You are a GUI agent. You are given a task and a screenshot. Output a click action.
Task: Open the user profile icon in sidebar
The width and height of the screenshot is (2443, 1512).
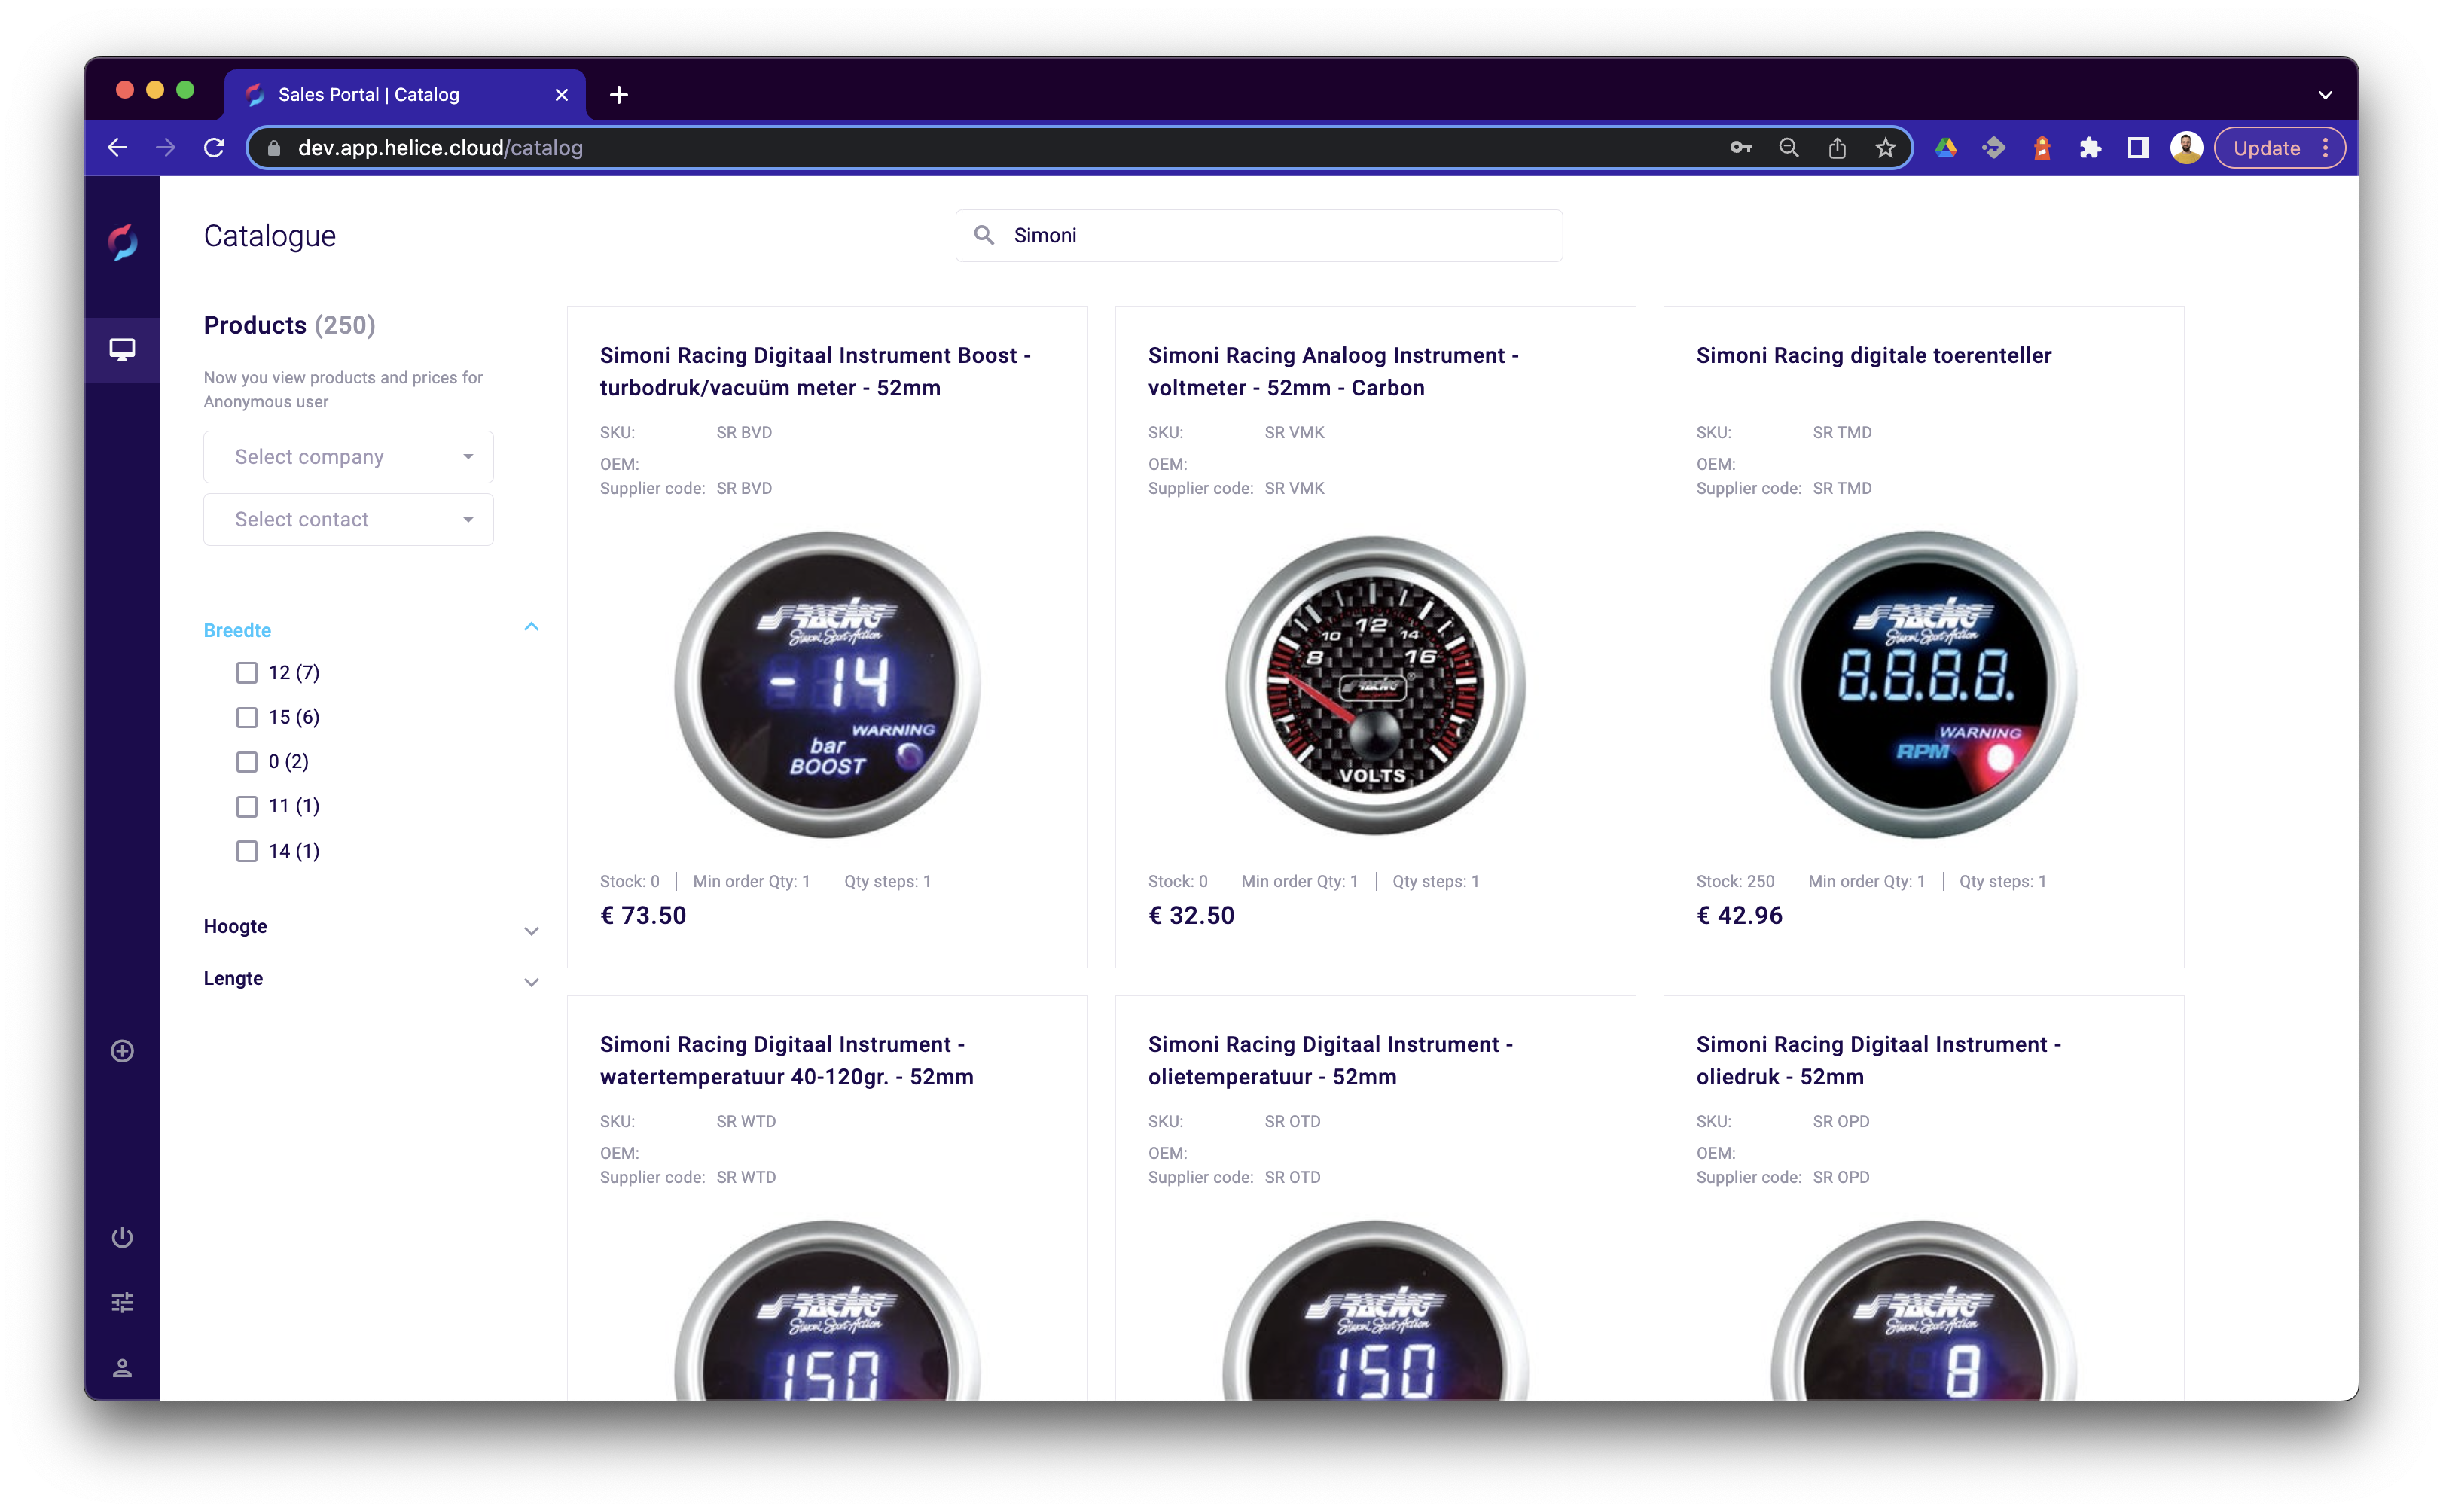tap(122, 1367)
